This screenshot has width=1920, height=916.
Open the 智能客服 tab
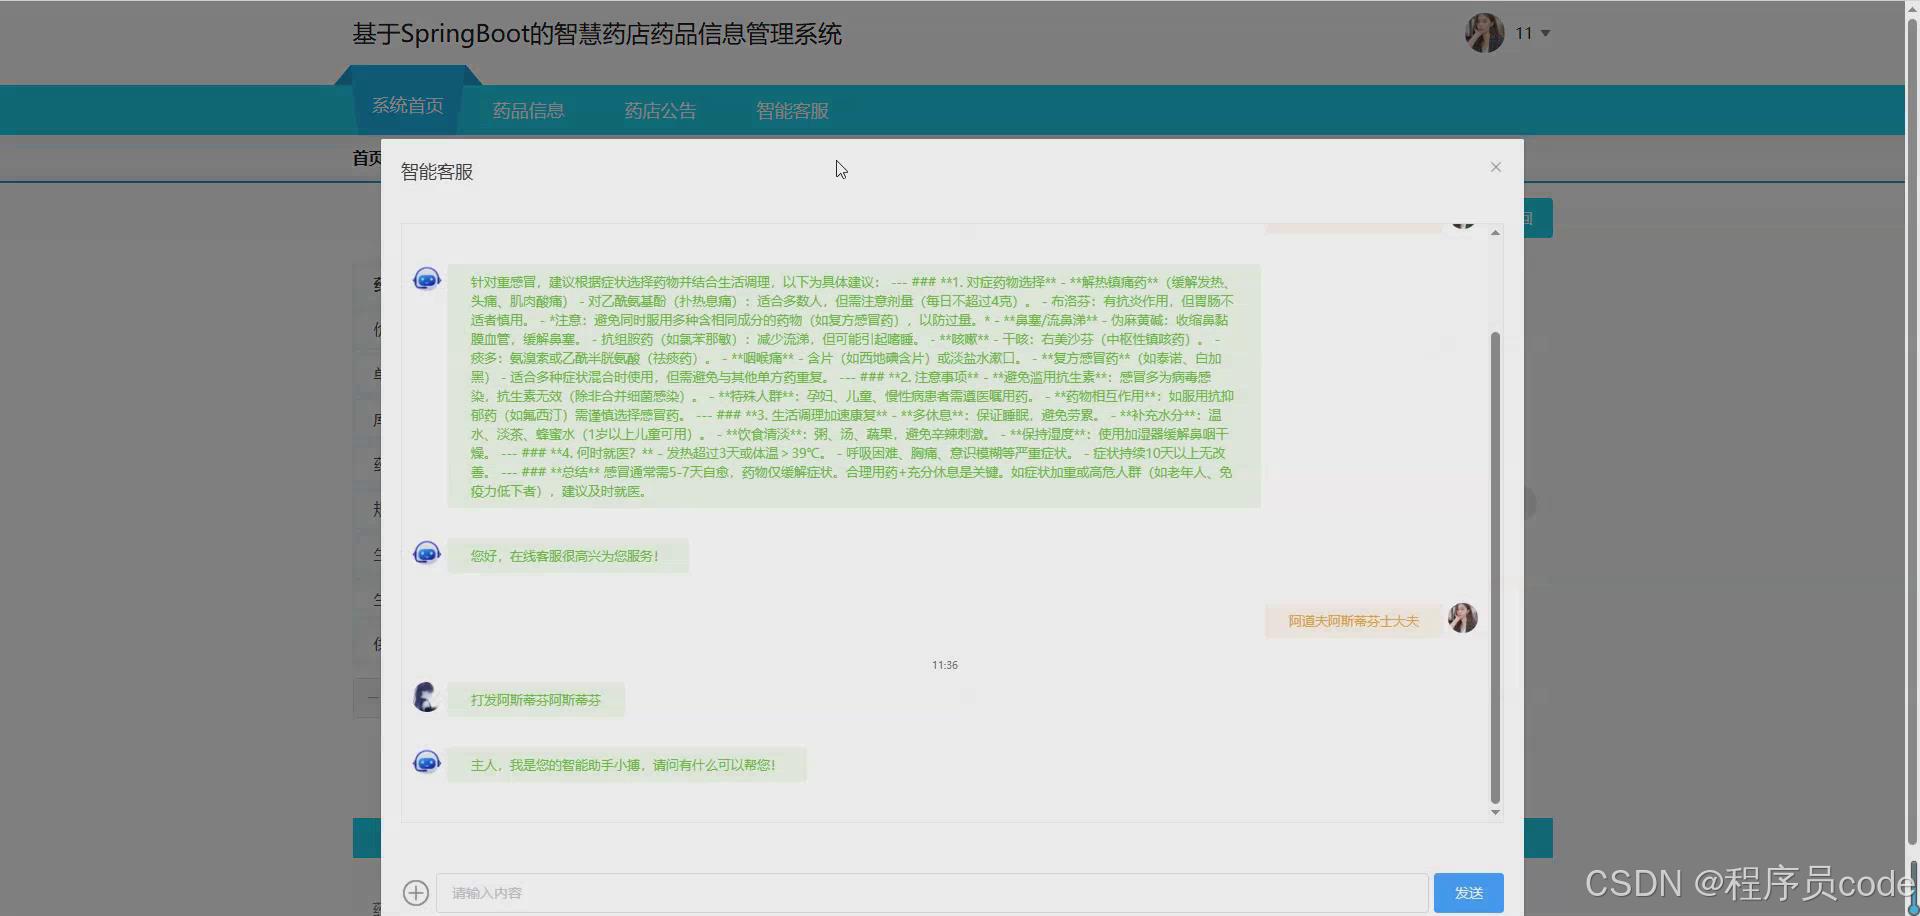(791, 110)
